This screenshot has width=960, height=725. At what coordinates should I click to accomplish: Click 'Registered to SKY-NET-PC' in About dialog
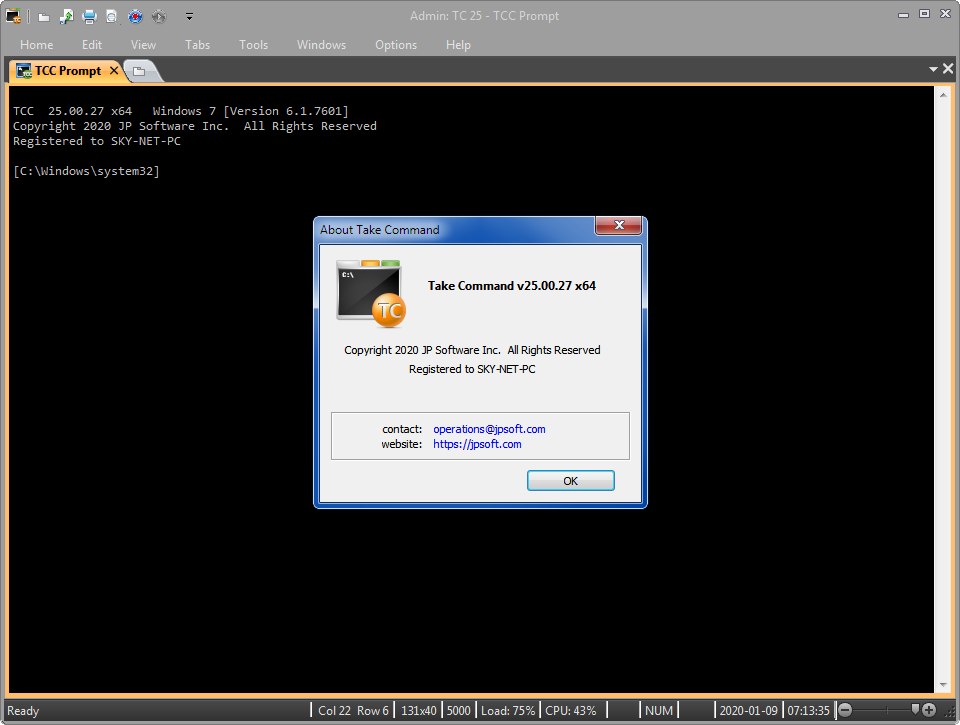[x=472, y=369]
